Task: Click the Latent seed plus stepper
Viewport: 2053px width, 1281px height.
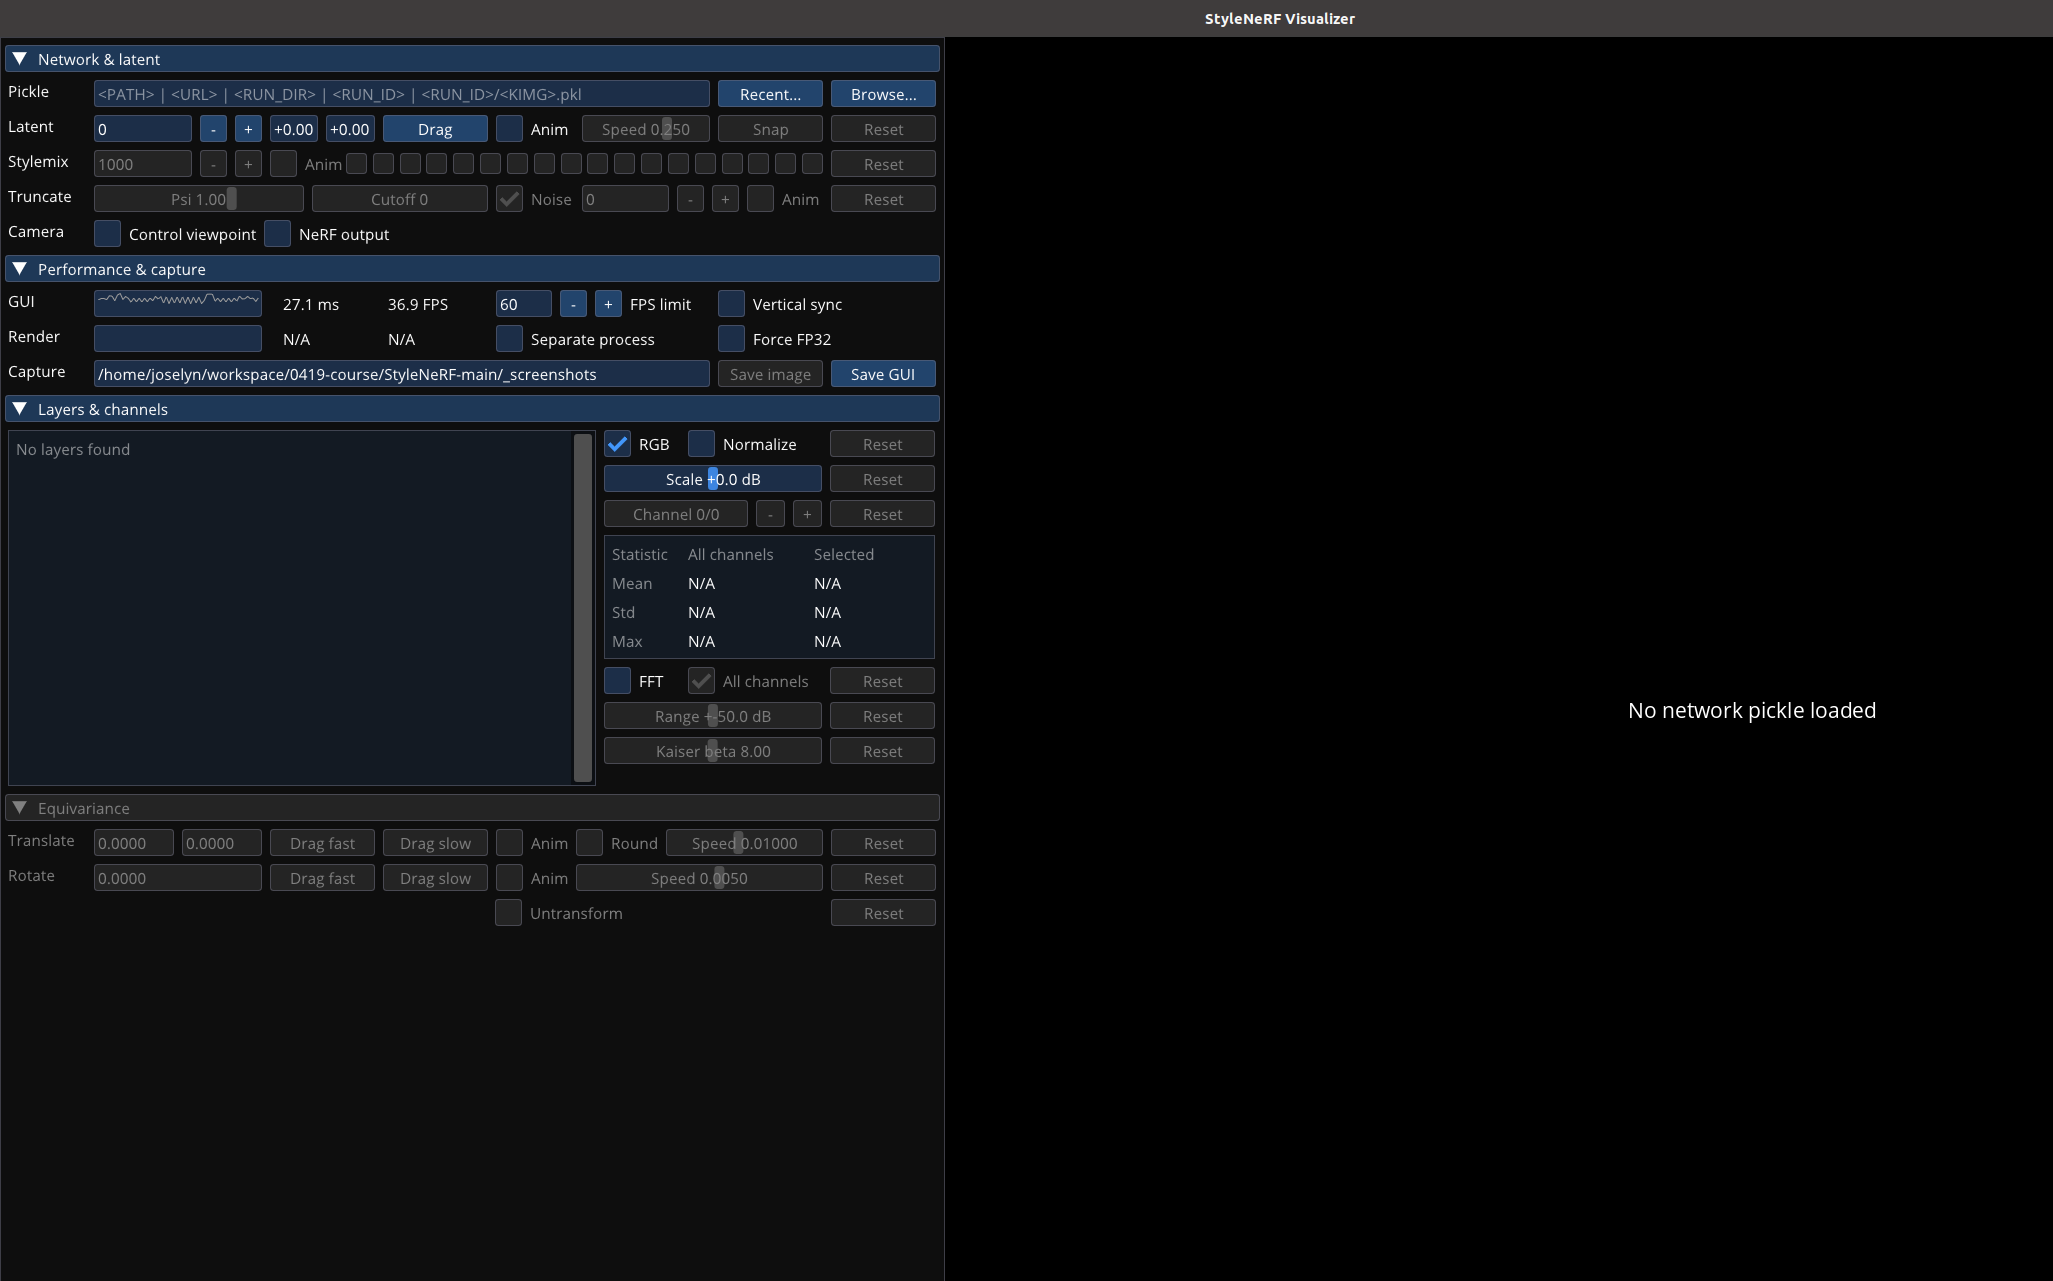Action: [x=248, y=129]
